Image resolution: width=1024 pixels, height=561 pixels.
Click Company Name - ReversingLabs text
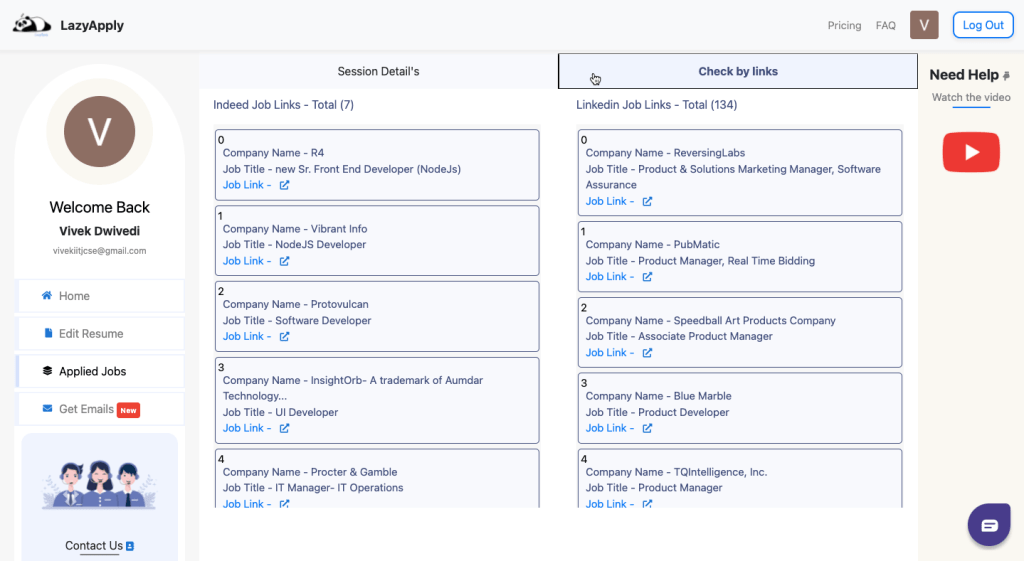coord(665,153)
